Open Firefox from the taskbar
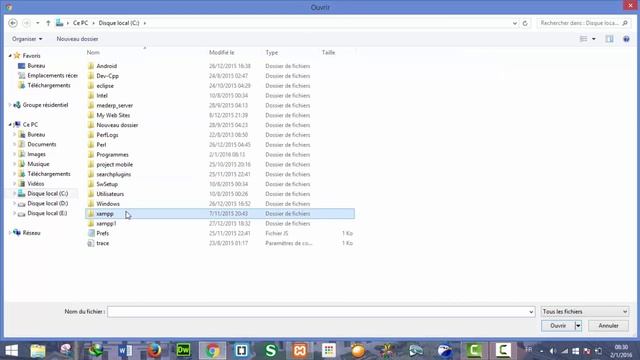The image size is (640, 360). coord(154,350)
